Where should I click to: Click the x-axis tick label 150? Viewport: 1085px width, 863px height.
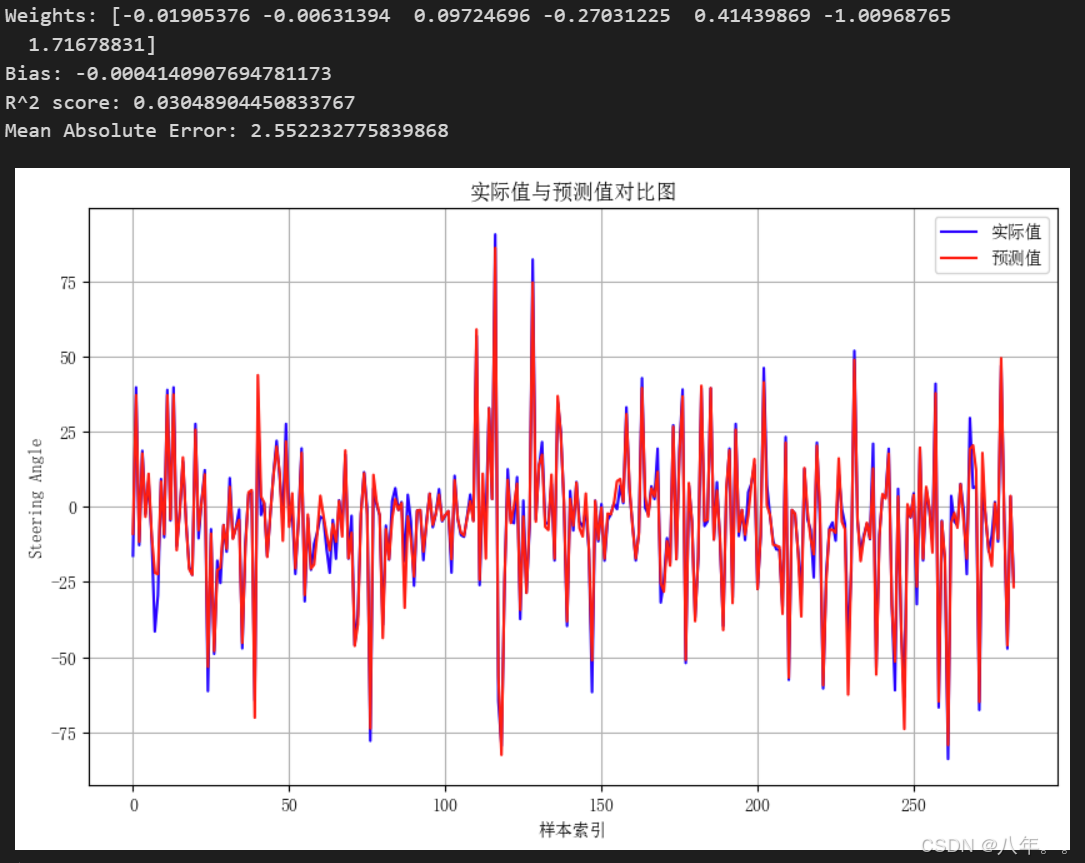click(601, 806)
